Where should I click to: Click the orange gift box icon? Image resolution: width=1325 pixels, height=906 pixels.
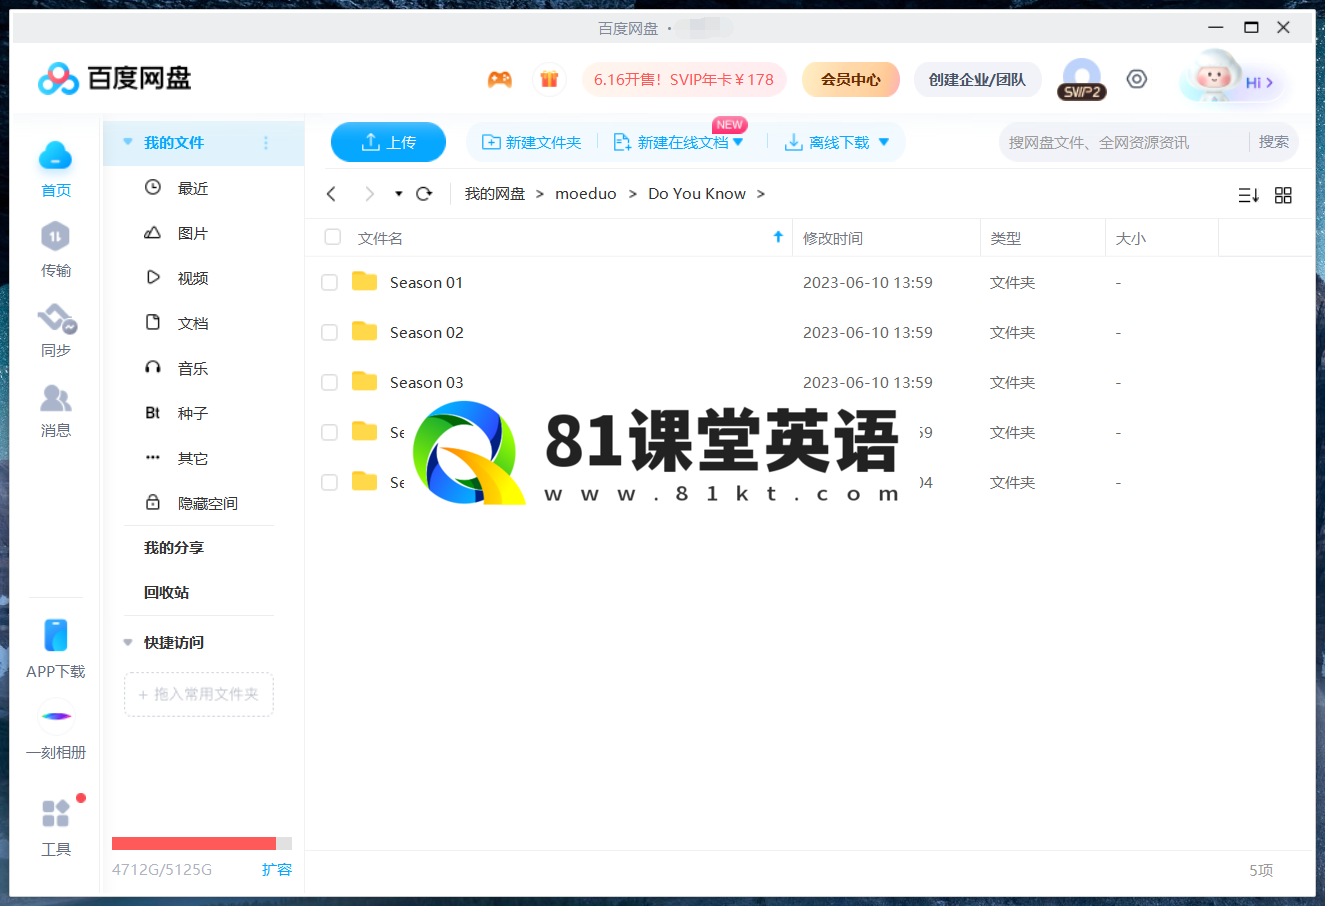549,79
